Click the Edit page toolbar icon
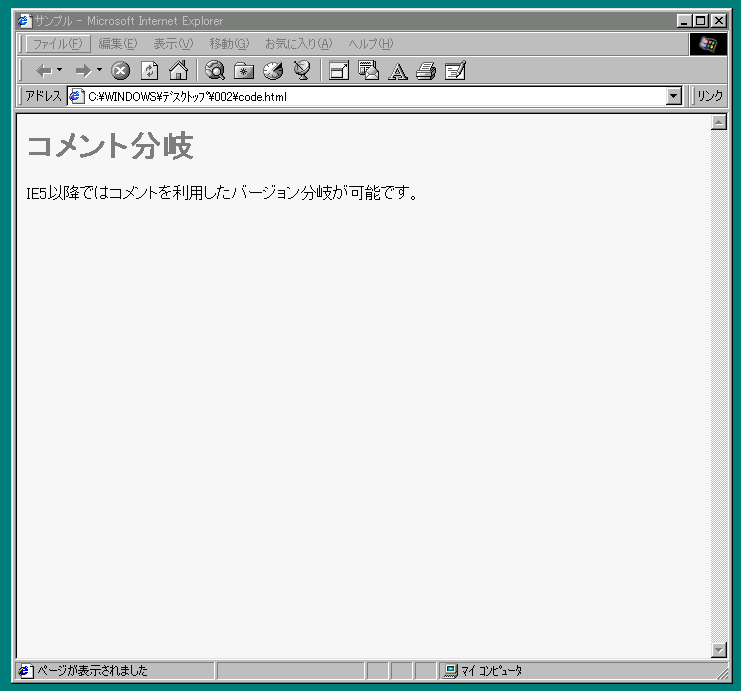 click(456, 70)
